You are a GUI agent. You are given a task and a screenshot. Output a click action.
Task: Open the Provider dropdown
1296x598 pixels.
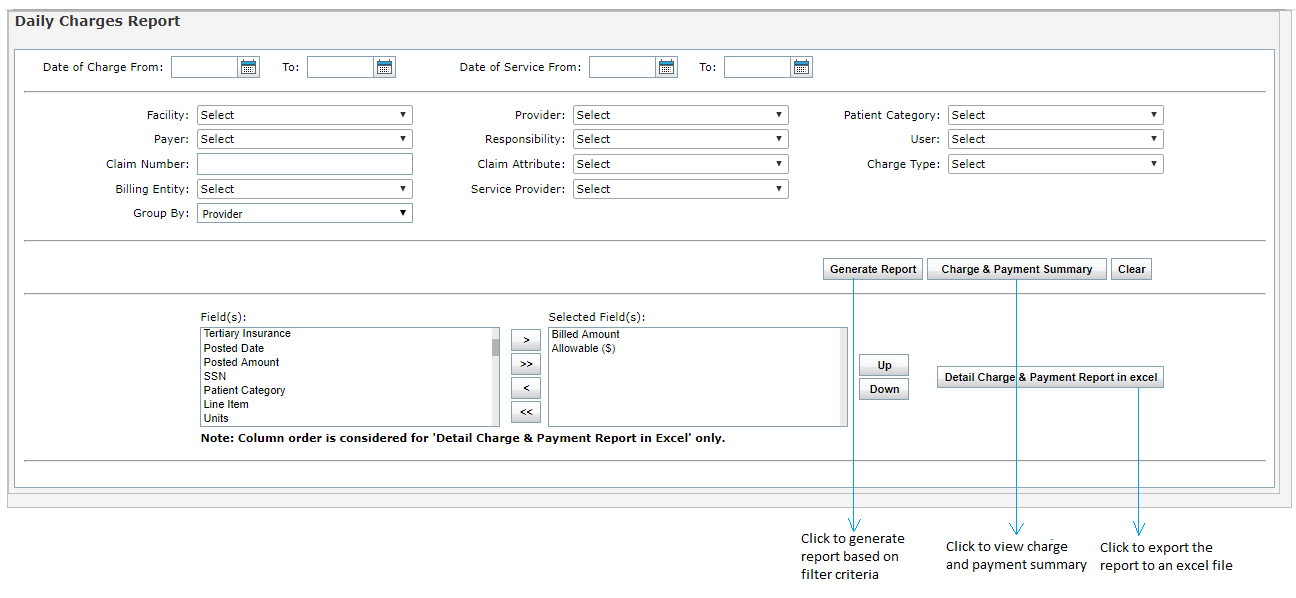[680, 115]
